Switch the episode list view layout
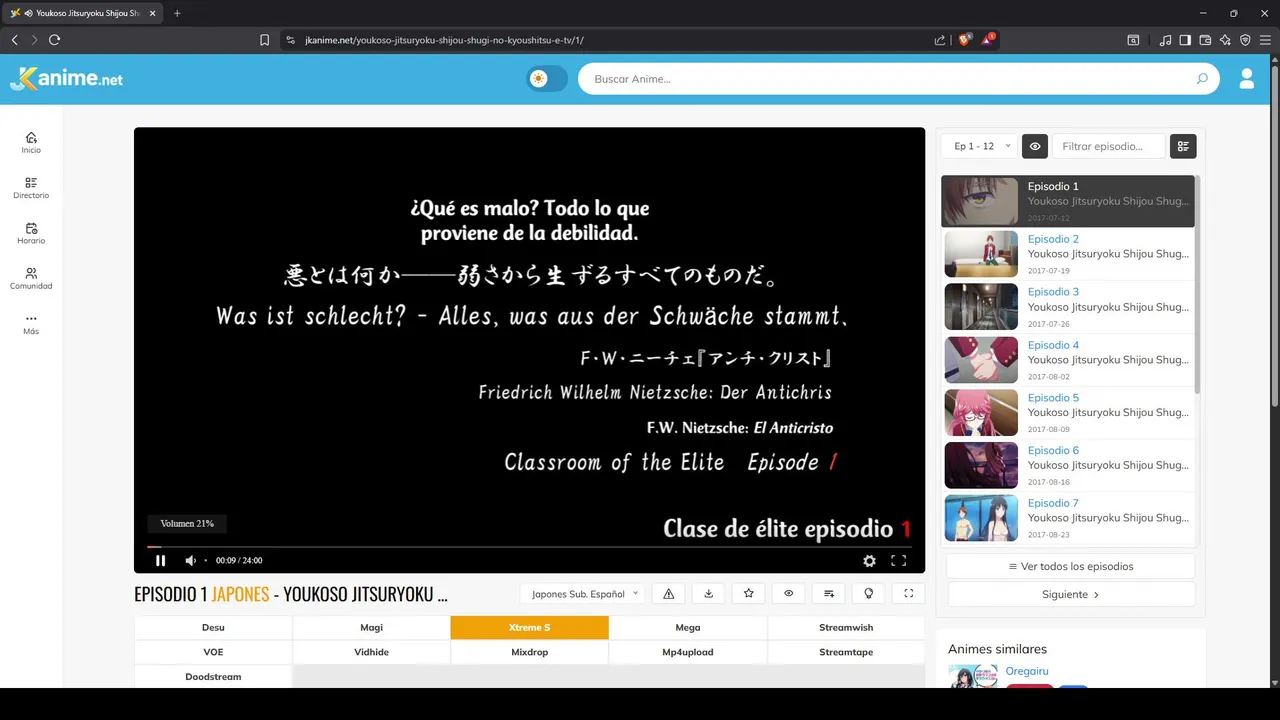 (1183, 146)
